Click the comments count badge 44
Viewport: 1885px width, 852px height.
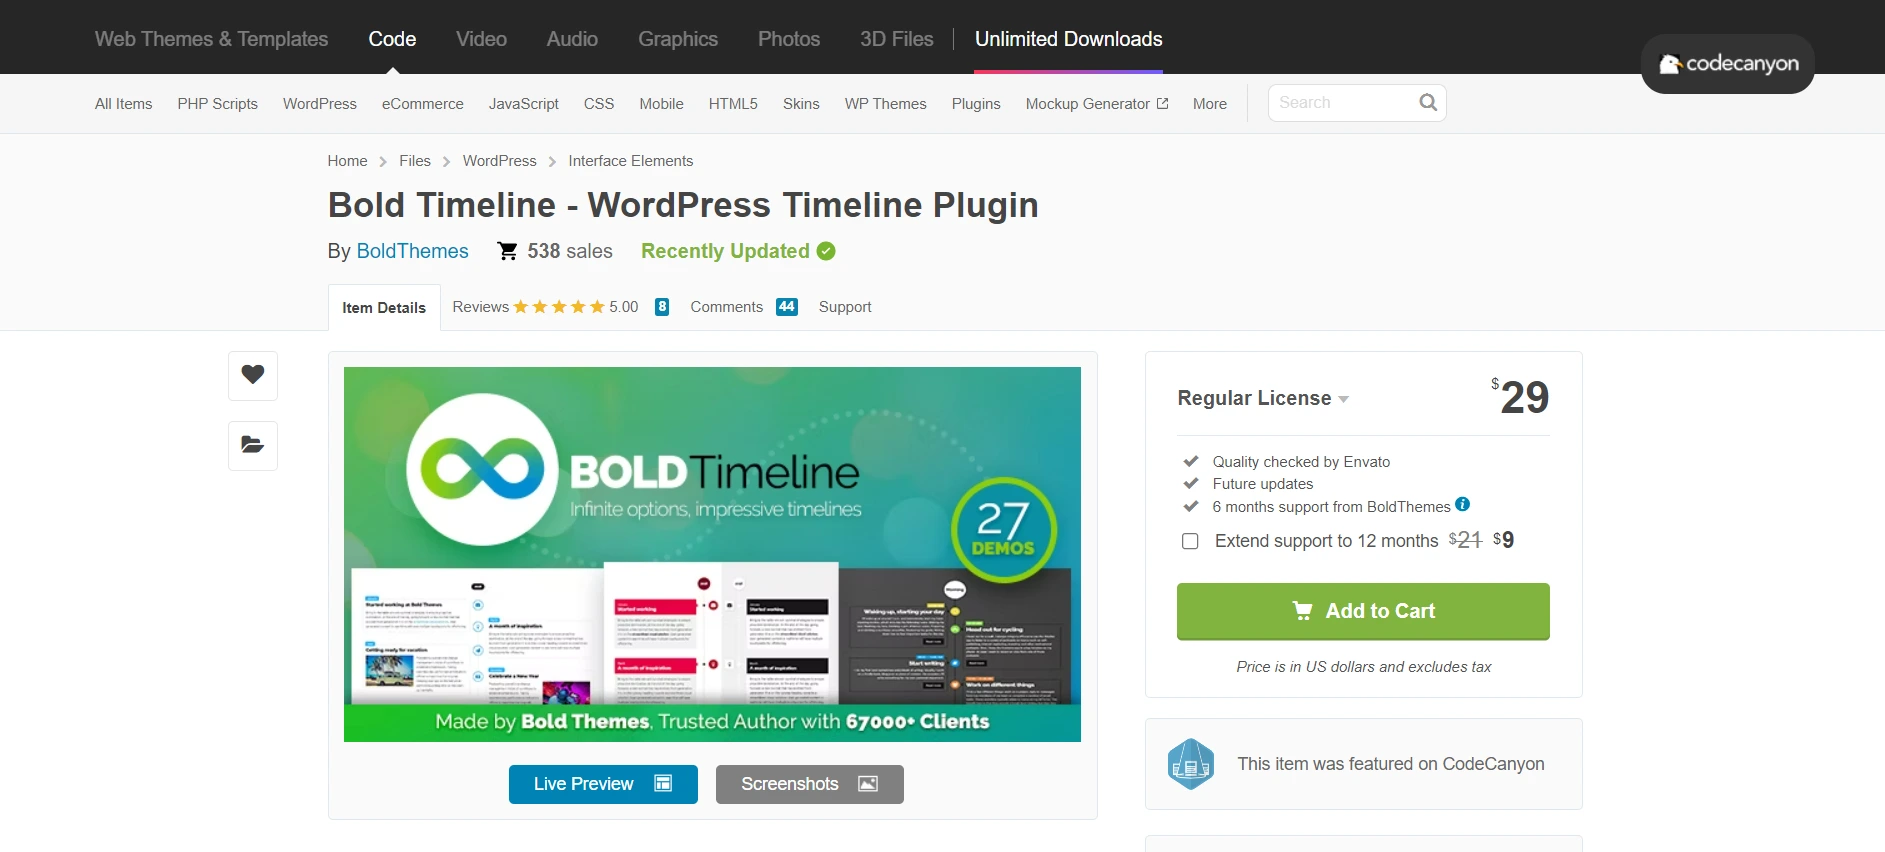(x=787, y=307)
